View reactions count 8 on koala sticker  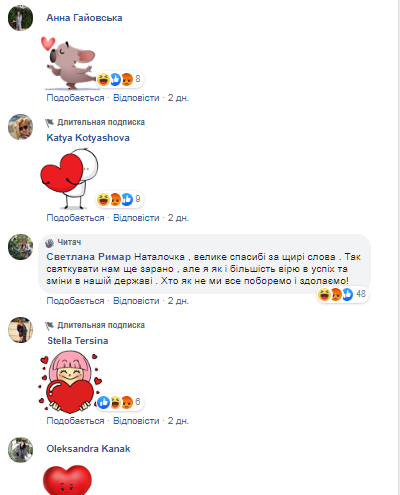pos(119,79)
